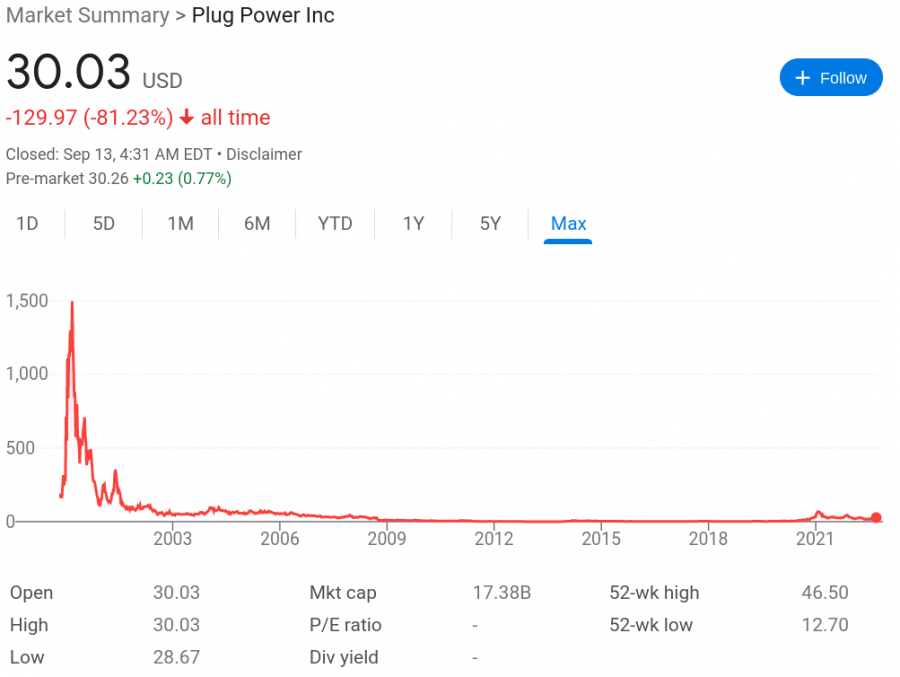This screenshot has width=900, height=677.
Task: Open the 6M chart view
Action: pos(257,224)
